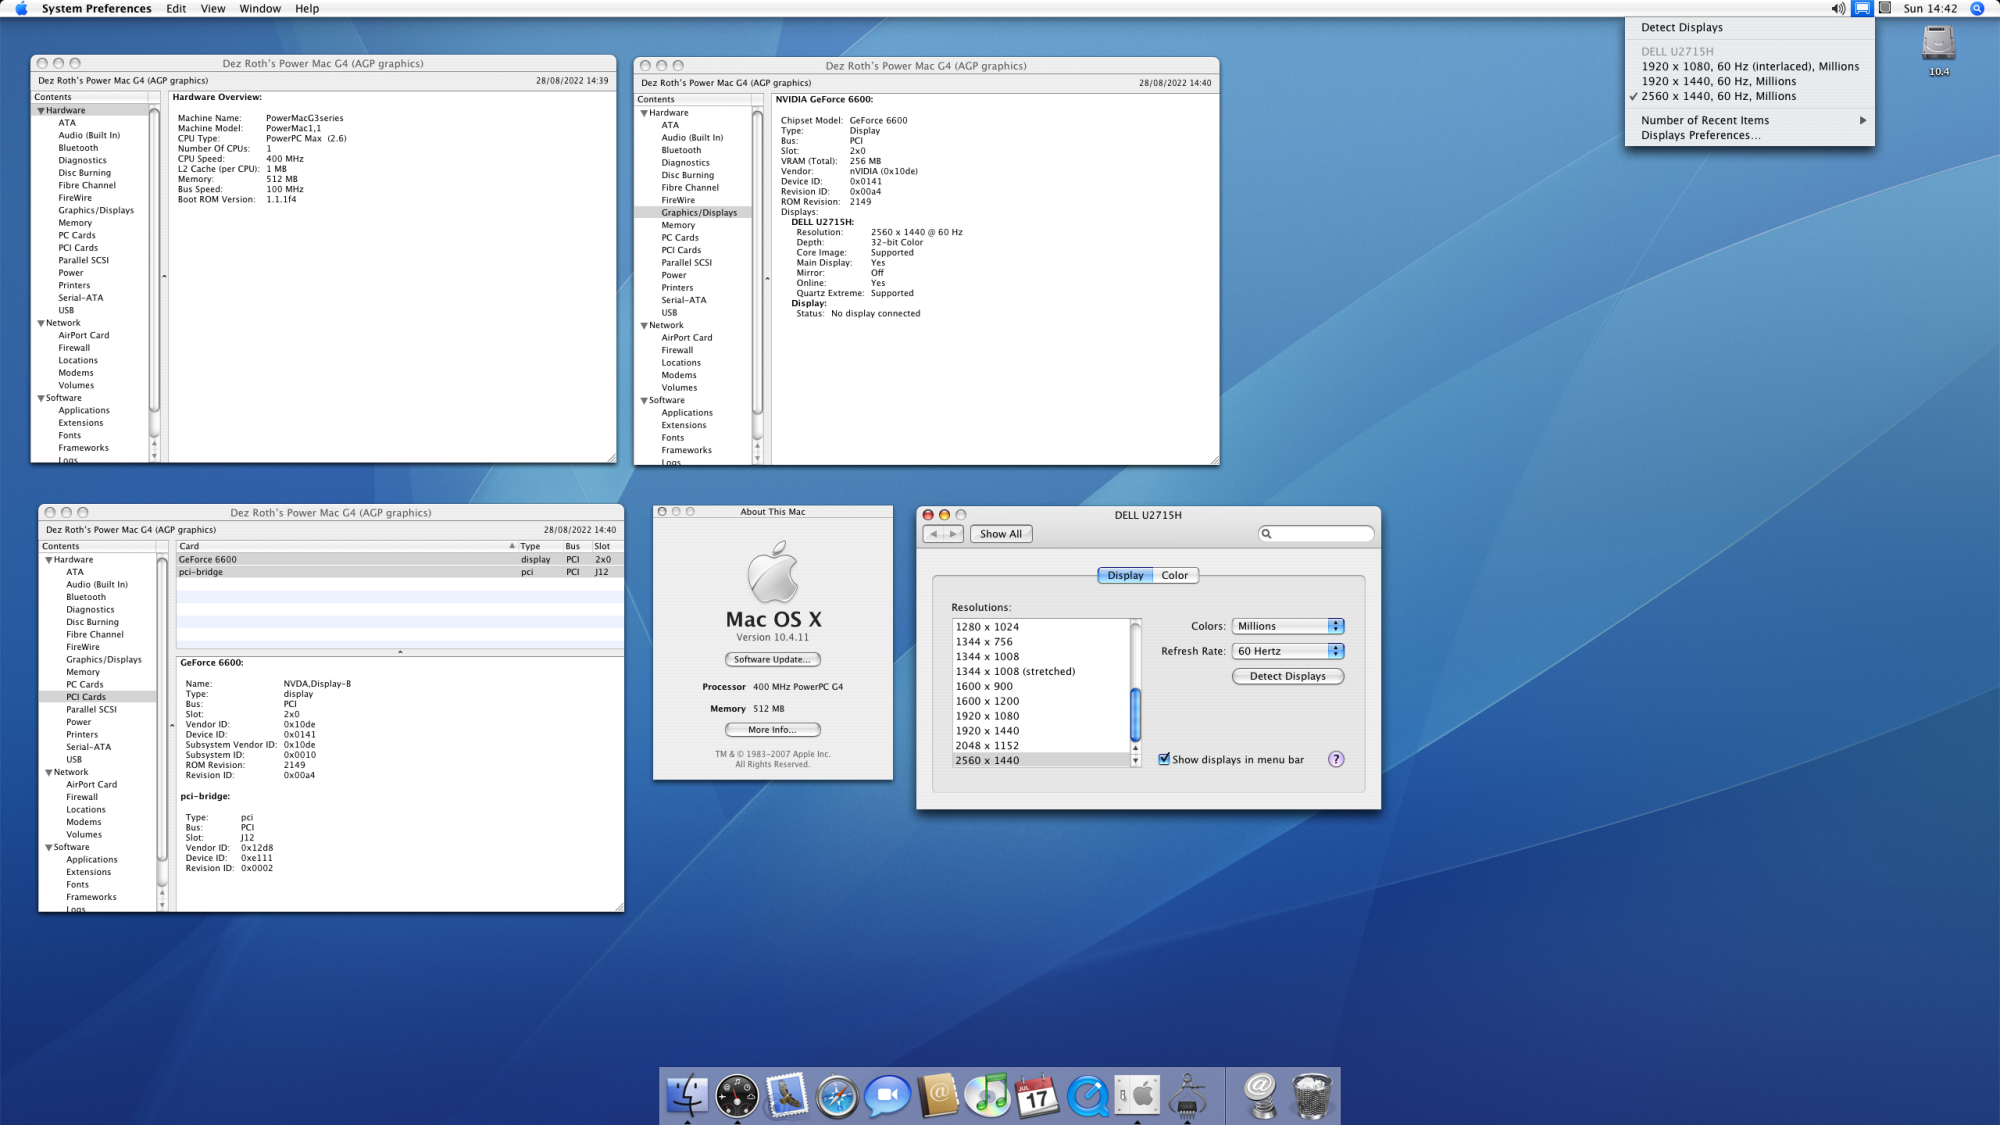The height and width of the screenshot is (1125, 2000).
Task: Switch to the Color tab
Action: click(1175, 575)
